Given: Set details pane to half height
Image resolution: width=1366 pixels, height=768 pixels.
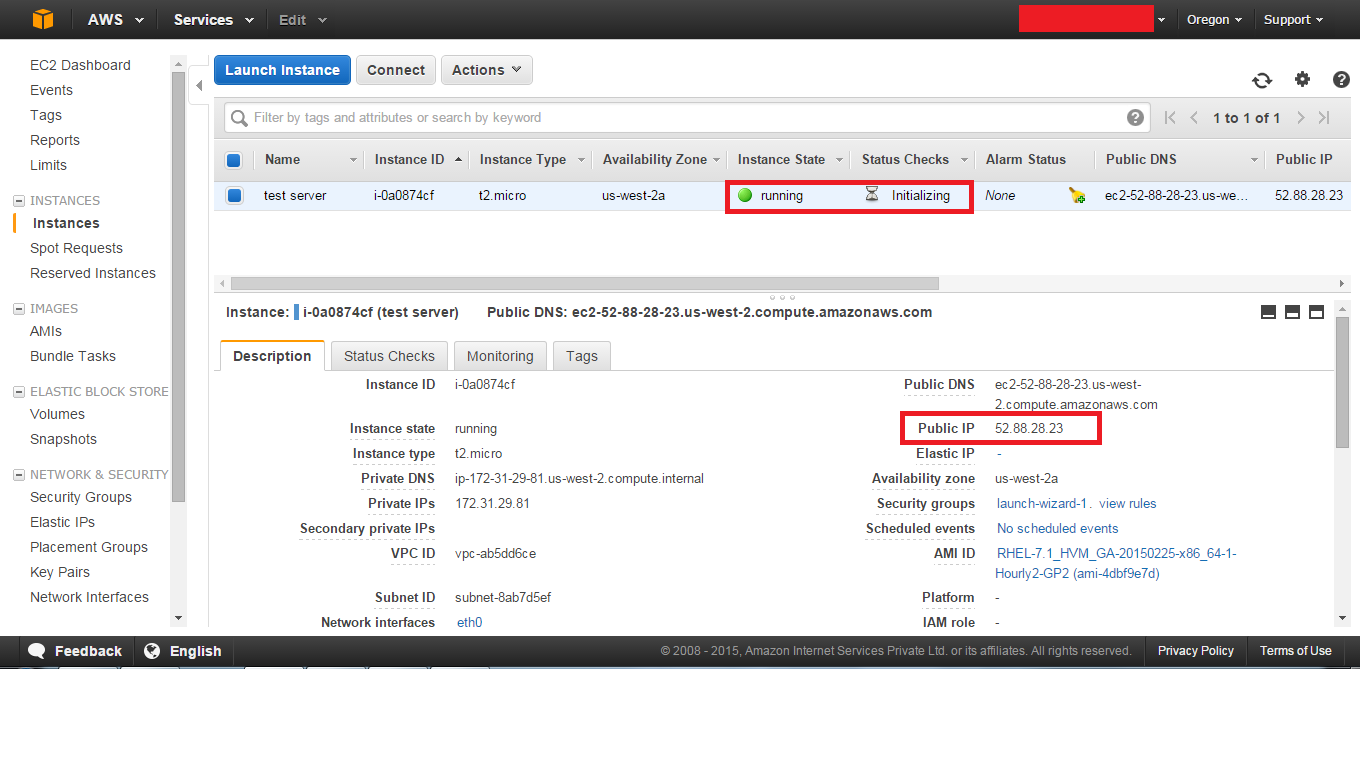Looking at the screenshot, I should (1292, 312).
